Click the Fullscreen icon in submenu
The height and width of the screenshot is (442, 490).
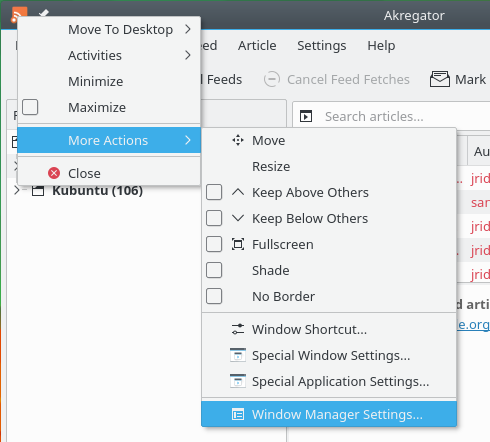pos(238,244)
